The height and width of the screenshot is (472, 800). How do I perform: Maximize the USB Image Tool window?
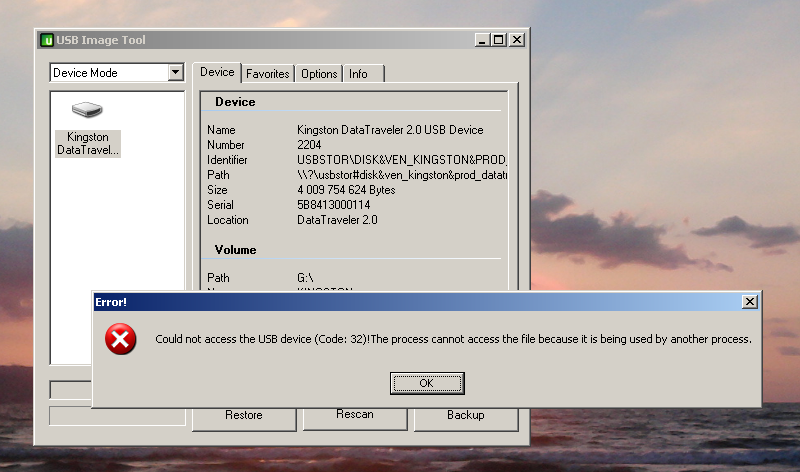(499, 40)
